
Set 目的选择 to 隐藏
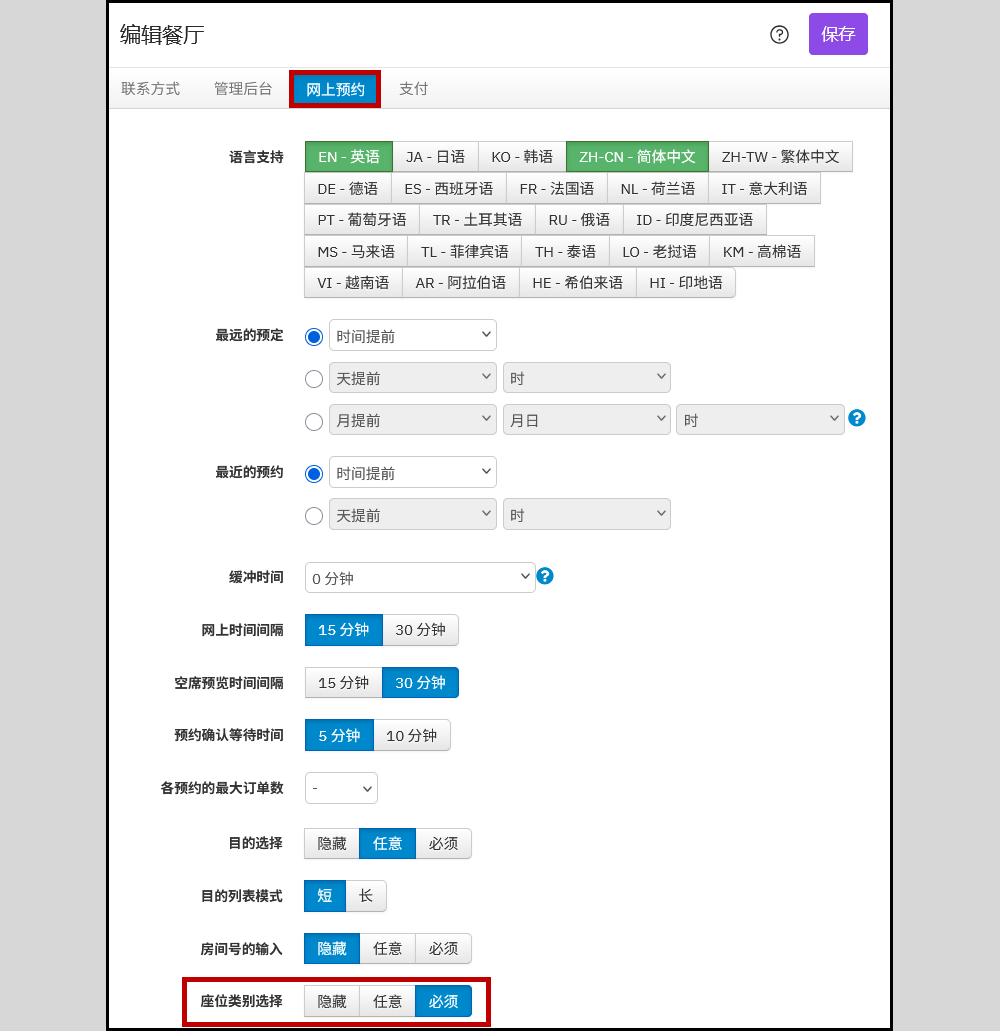pyautogui.click(x=332, y=844)
